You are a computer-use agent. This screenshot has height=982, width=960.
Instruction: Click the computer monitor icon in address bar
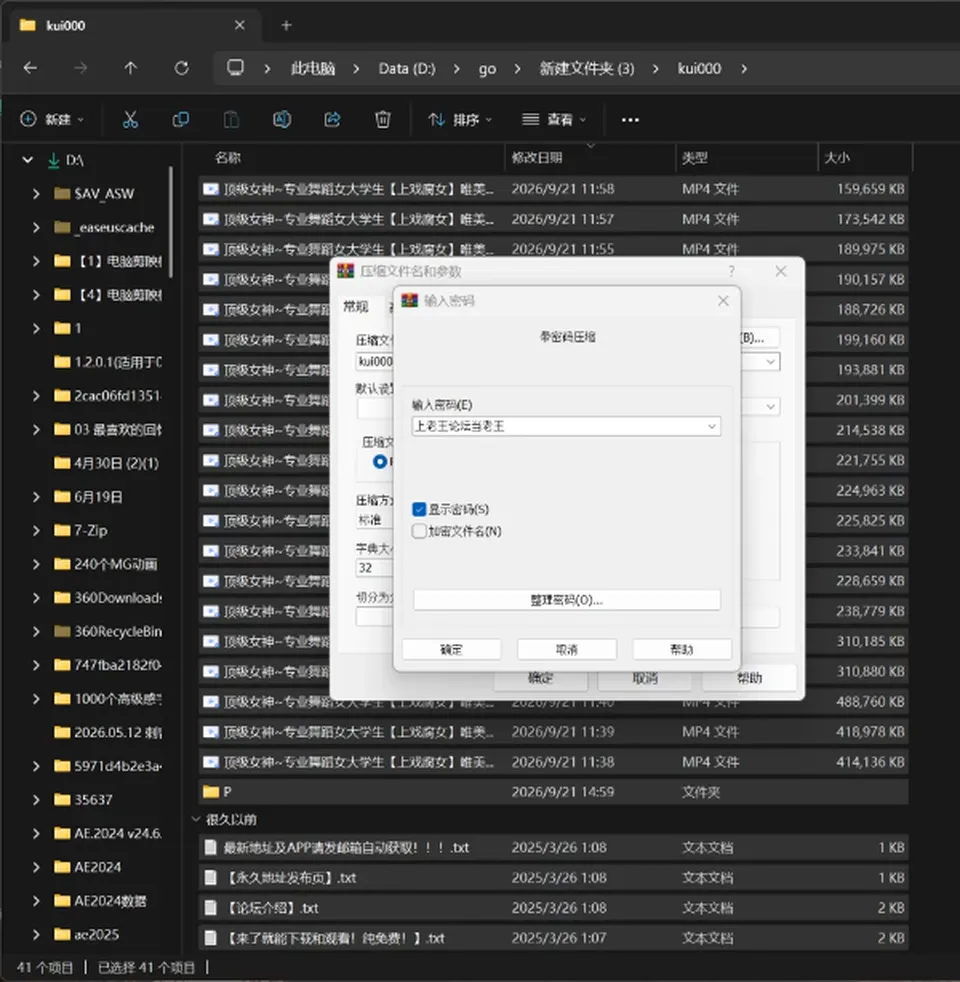[235, 67]
